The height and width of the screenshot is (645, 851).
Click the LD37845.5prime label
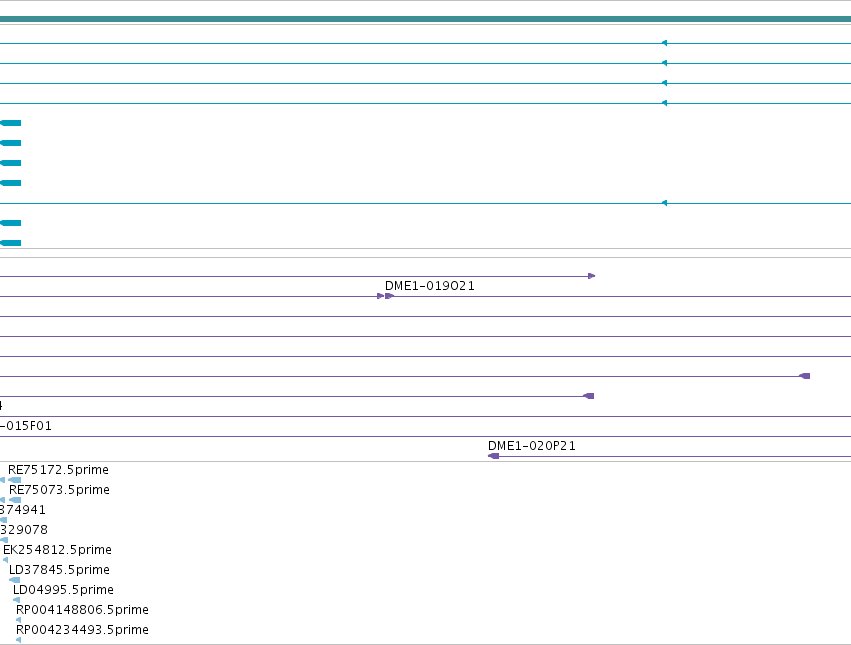click(x=59, y=570)
